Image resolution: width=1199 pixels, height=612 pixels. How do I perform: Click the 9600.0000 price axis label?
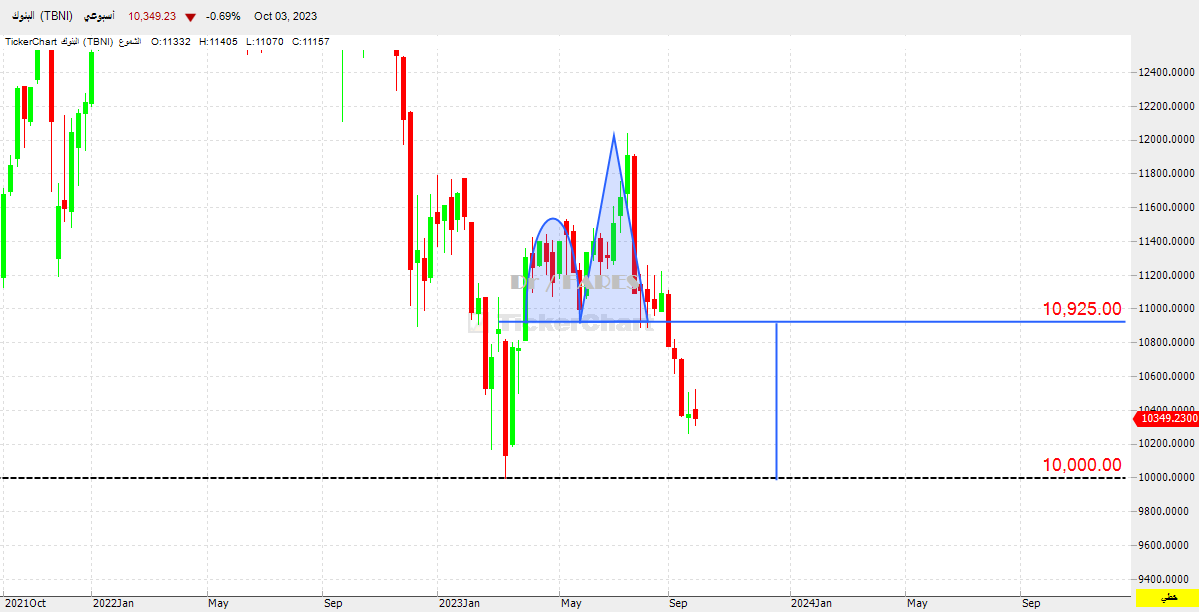pyautogui.click(x=1165, y=545)
